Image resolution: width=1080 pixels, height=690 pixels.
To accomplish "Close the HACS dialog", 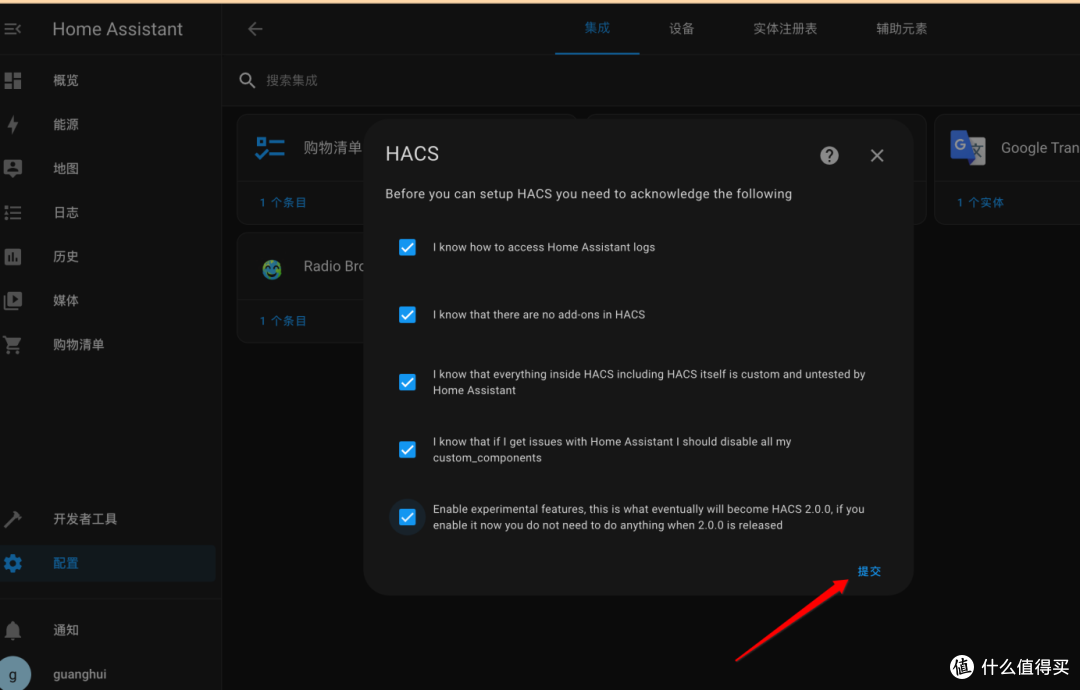I will click(x=877, y=156).
